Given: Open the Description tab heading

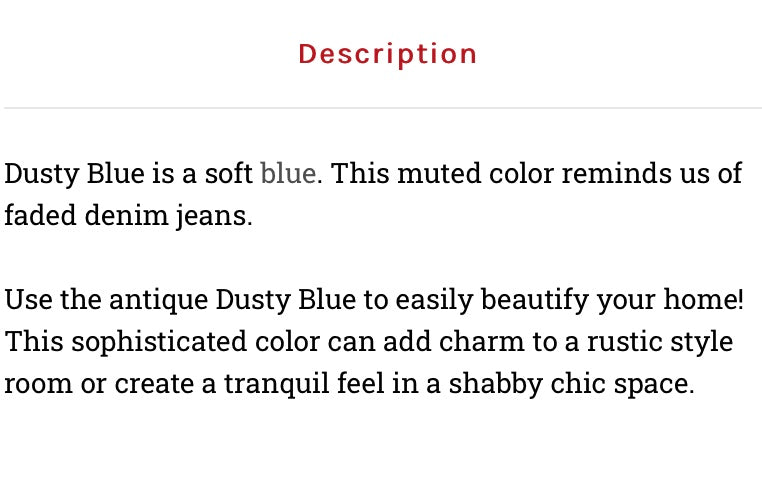Looking at the screenshot, I should (387, 54).
